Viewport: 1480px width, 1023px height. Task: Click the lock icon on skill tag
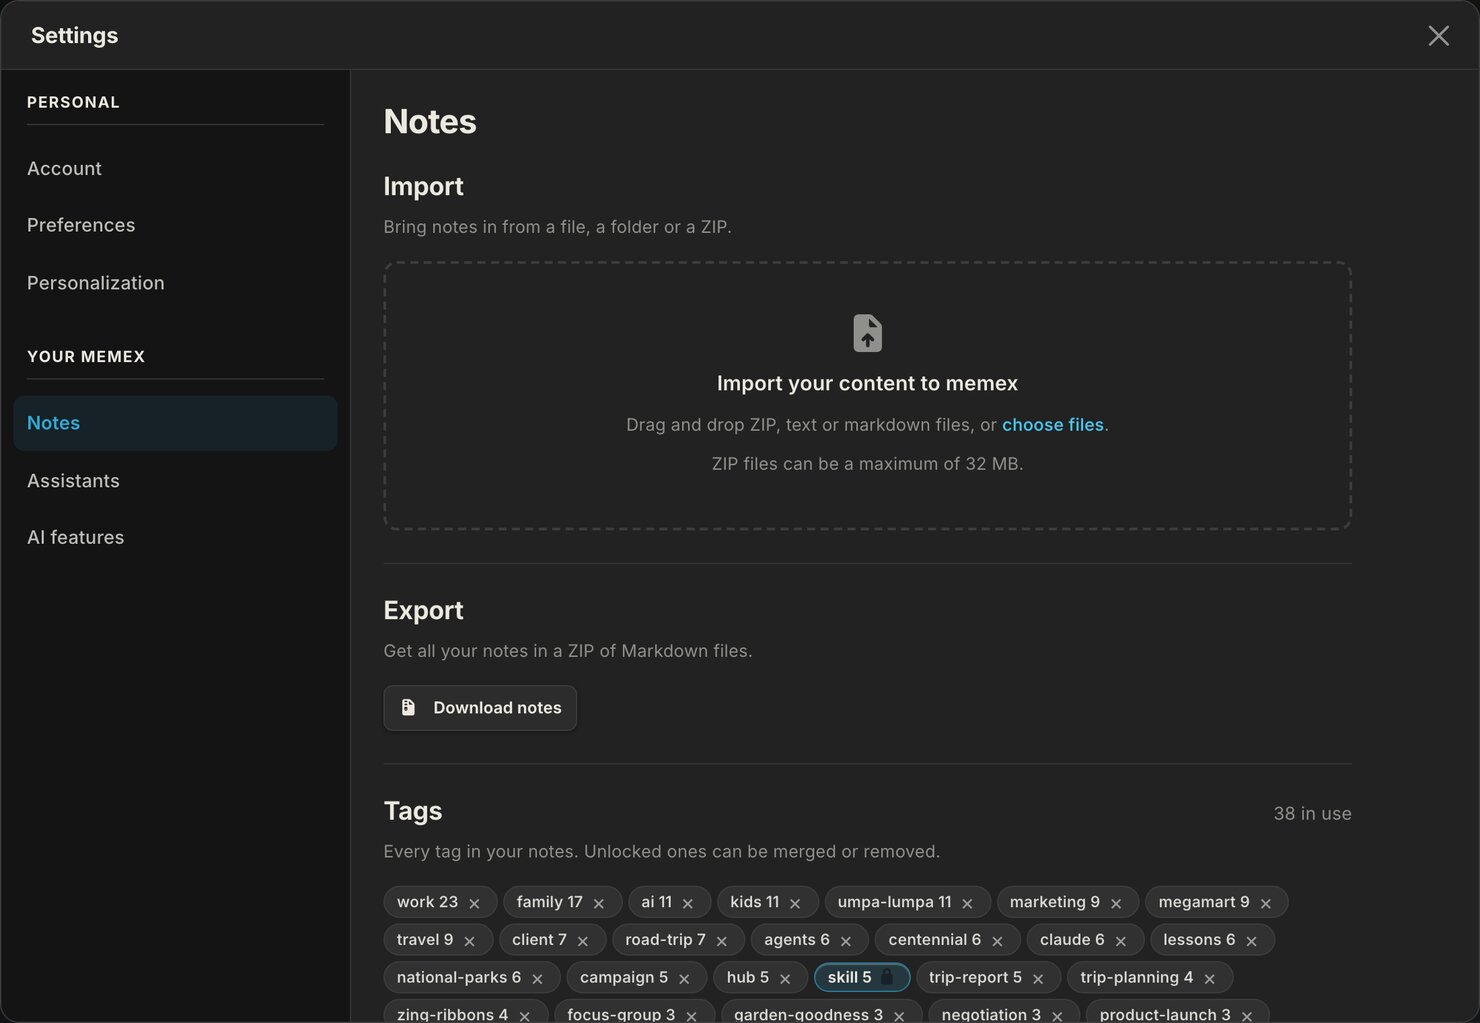887,977
